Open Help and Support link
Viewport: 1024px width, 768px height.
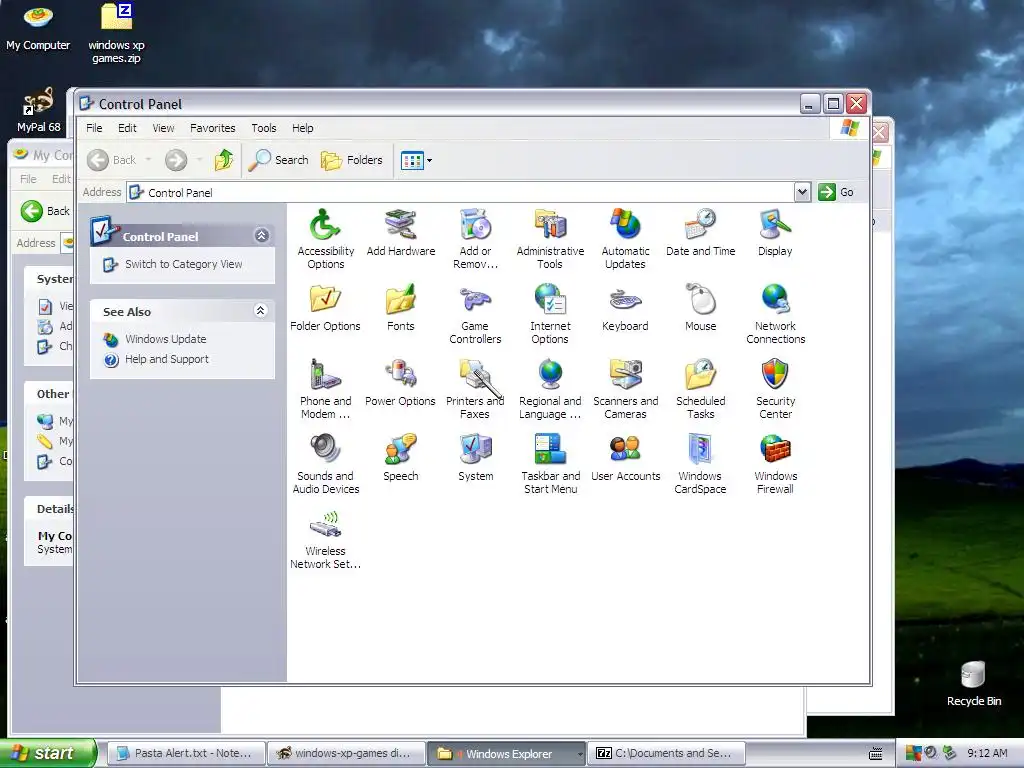coord(167,359)
